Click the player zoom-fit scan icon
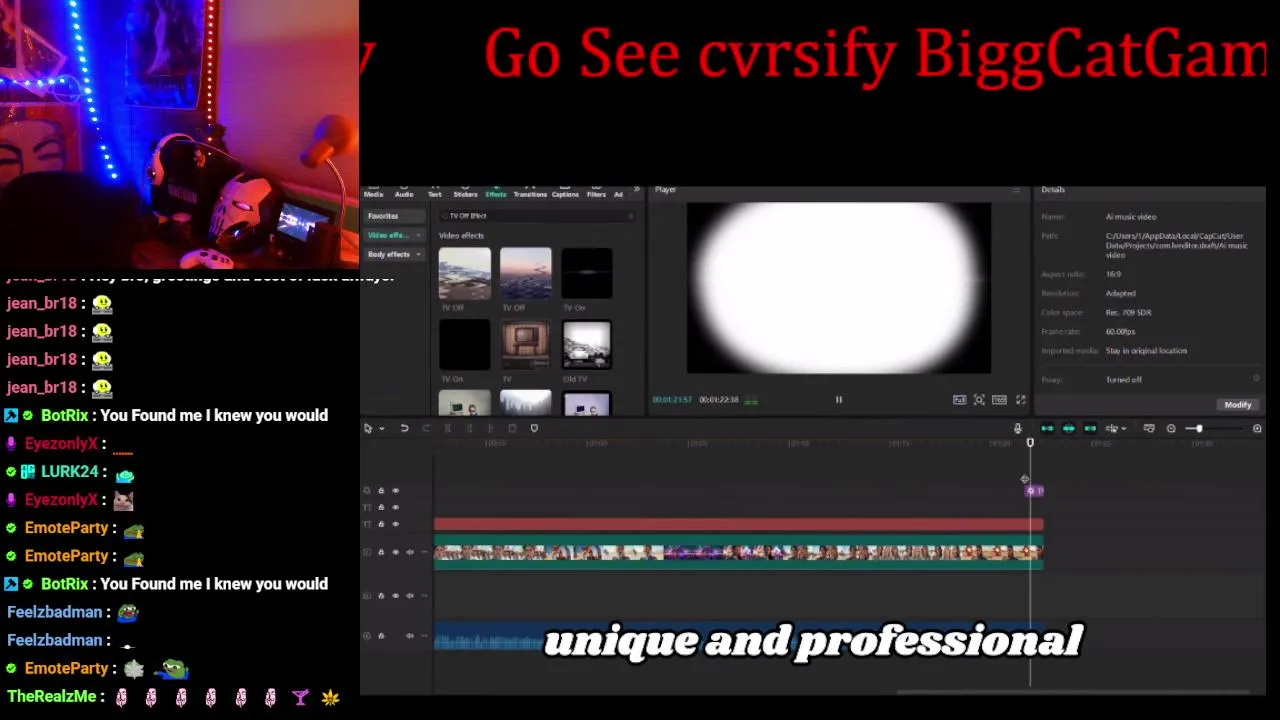The height and width of the screenshot is (720, 1280). click(979, 400)
